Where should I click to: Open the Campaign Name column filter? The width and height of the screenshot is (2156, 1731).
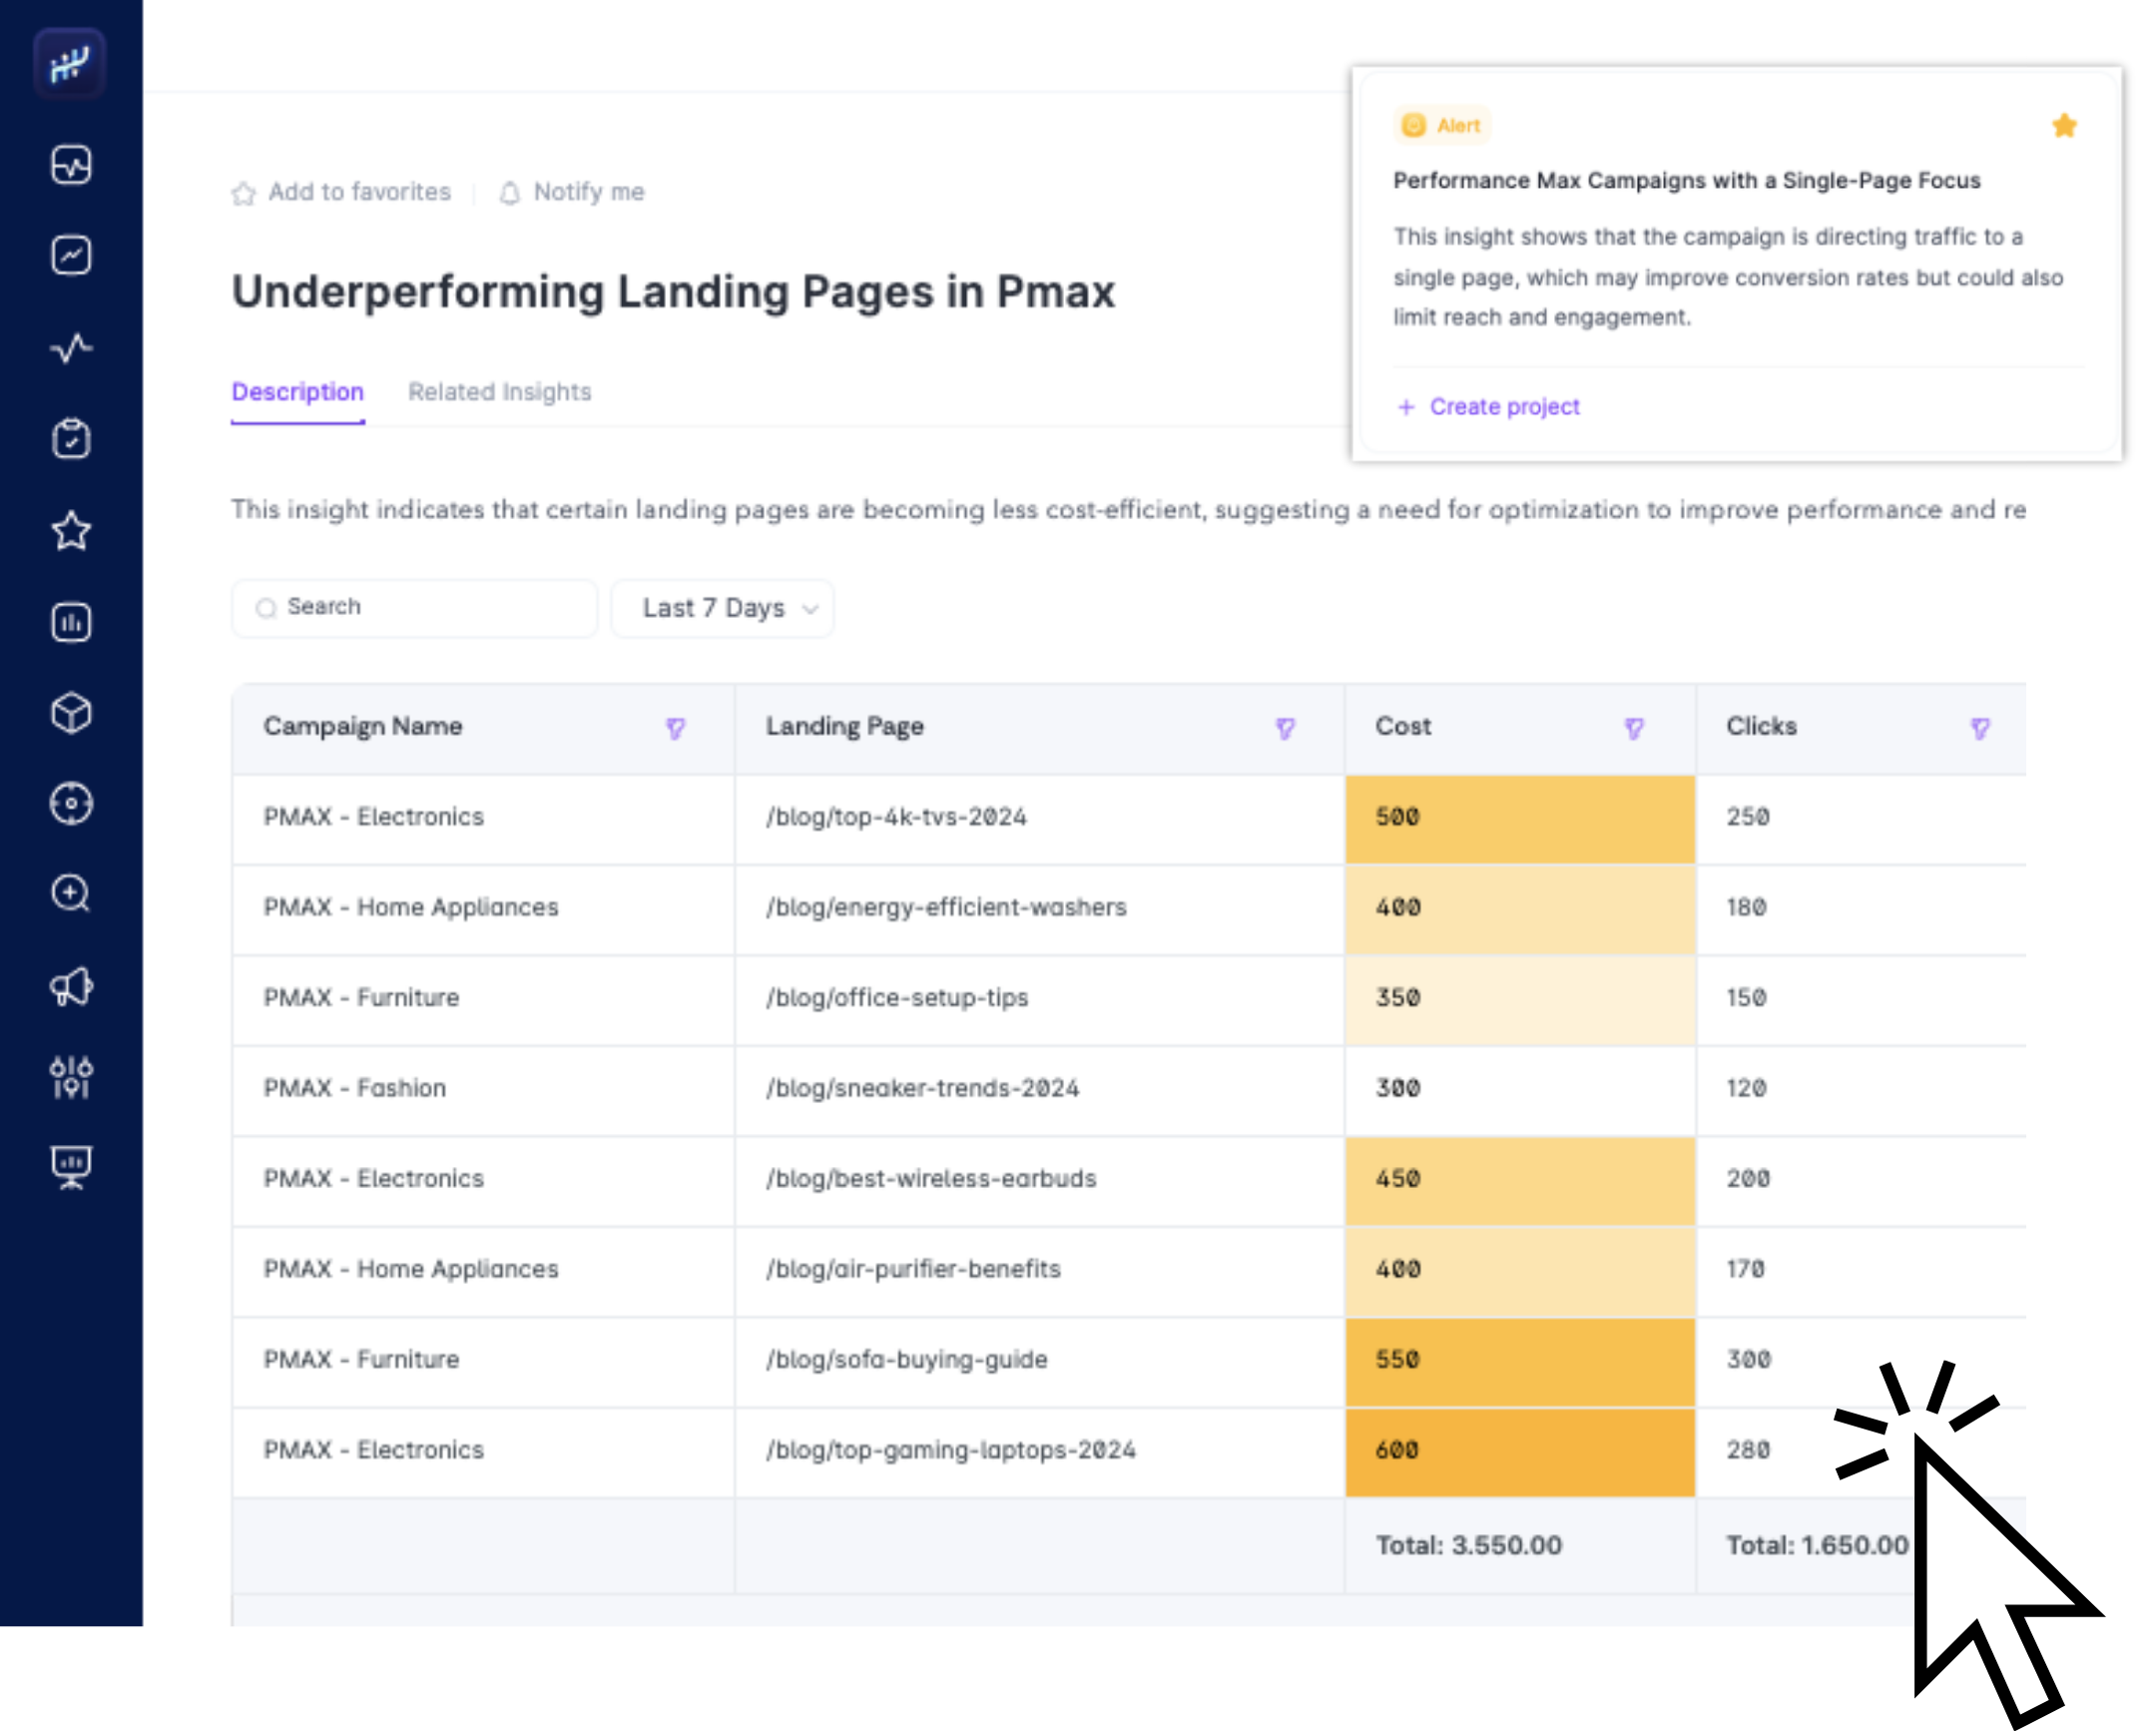[676, 728]
